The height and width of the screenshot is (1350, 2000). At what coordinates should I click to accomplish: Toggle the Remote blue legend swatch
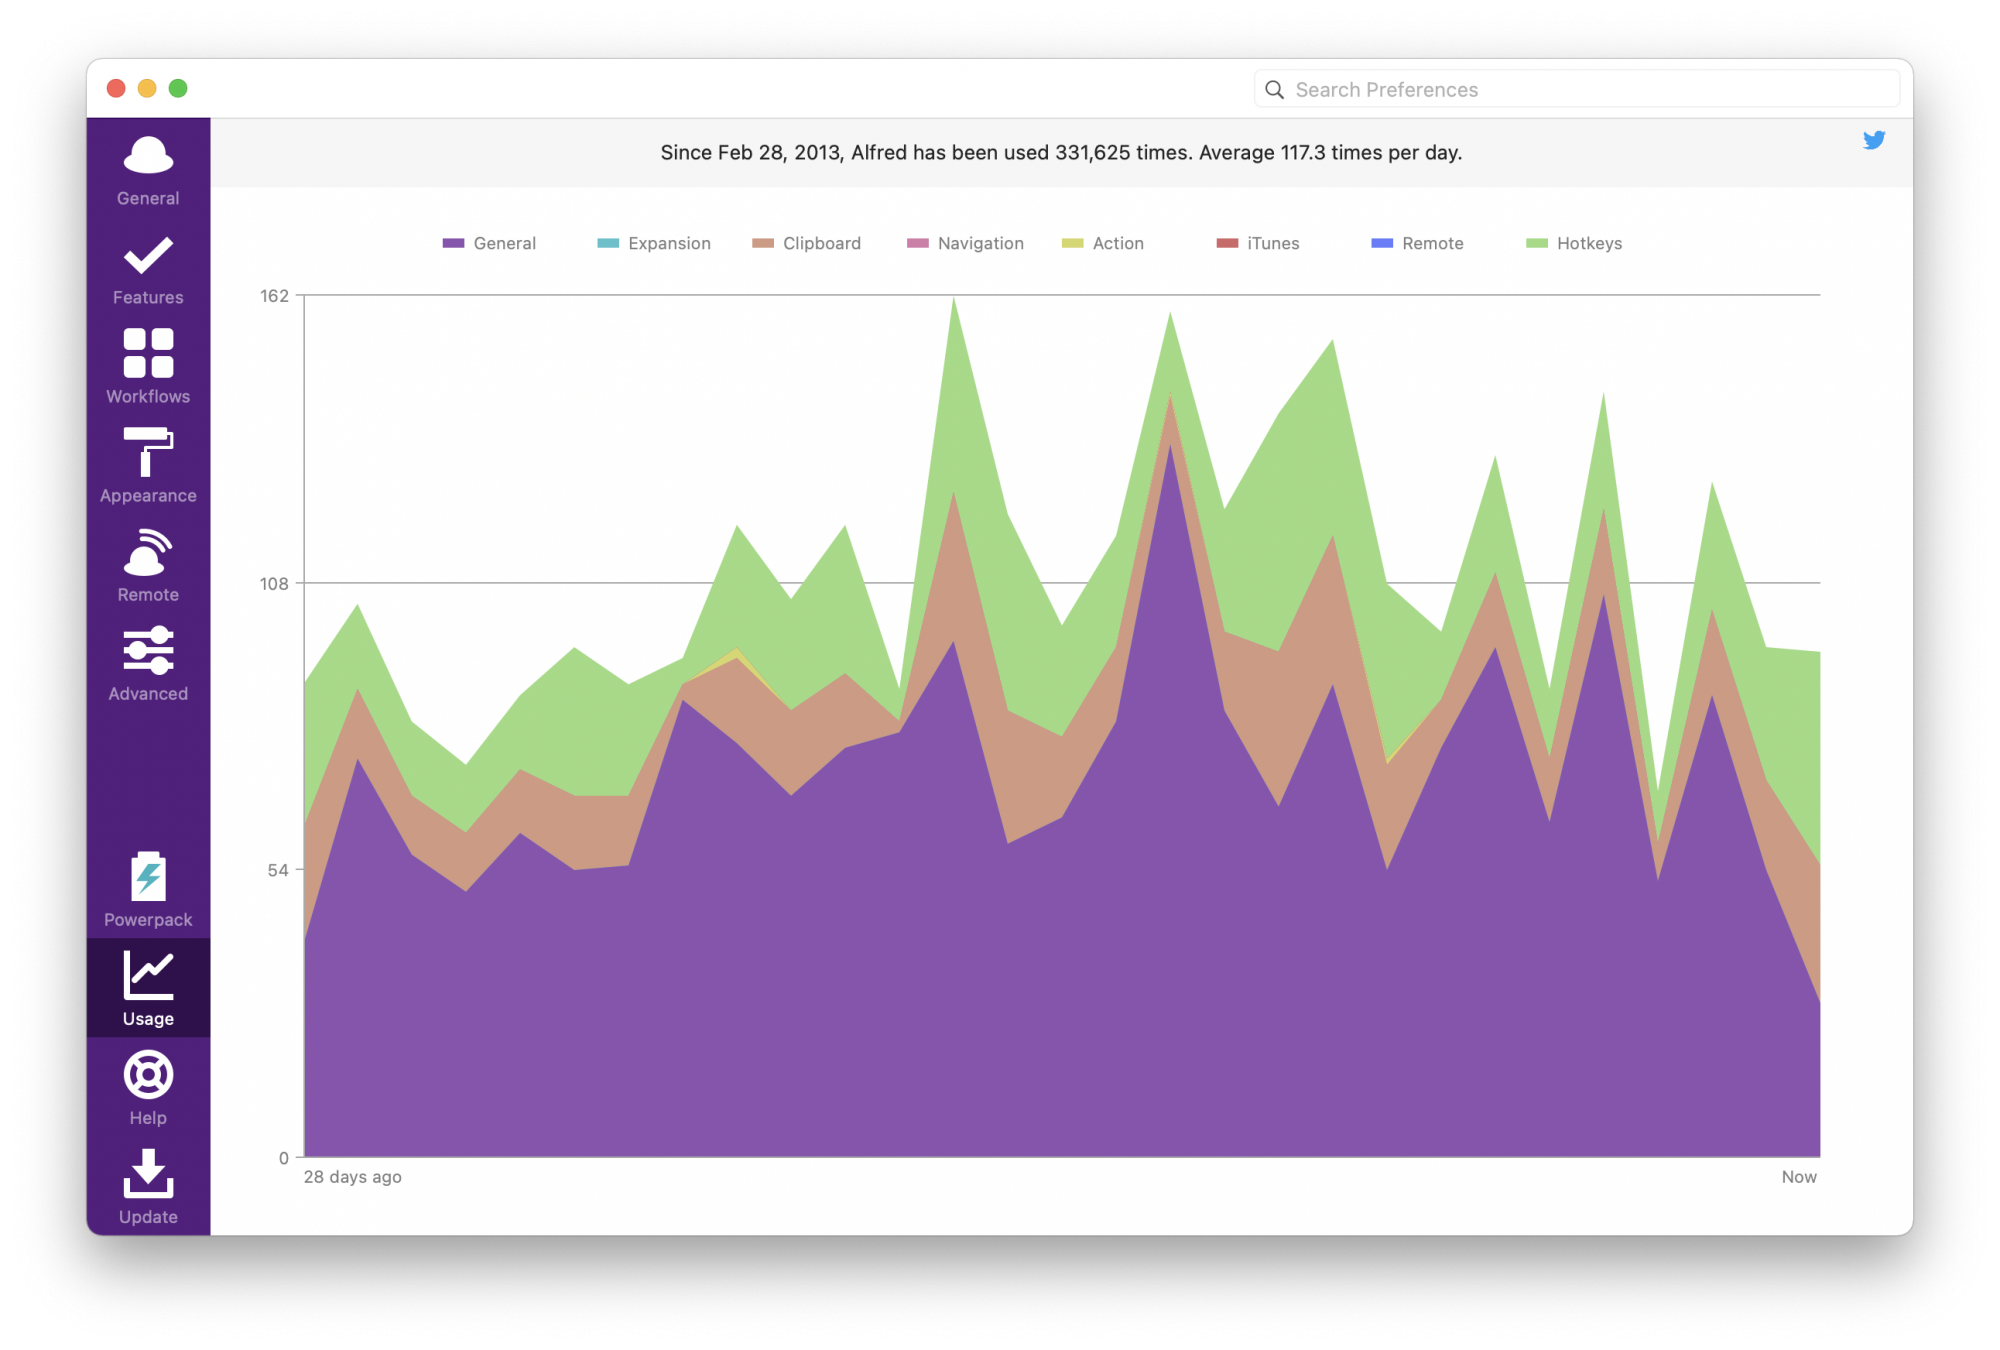point(1382,243)
